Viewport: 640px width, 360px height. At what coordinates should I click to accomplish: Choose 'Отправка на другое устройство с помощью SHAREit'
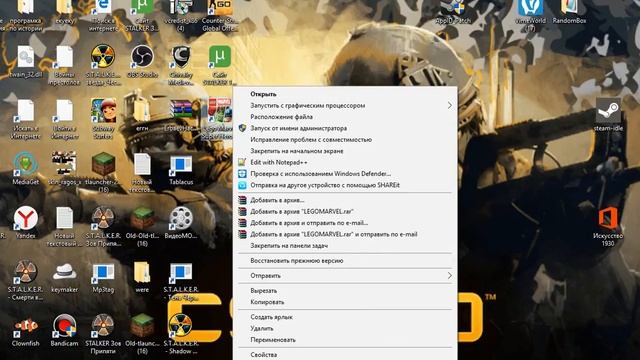point(345,185)
